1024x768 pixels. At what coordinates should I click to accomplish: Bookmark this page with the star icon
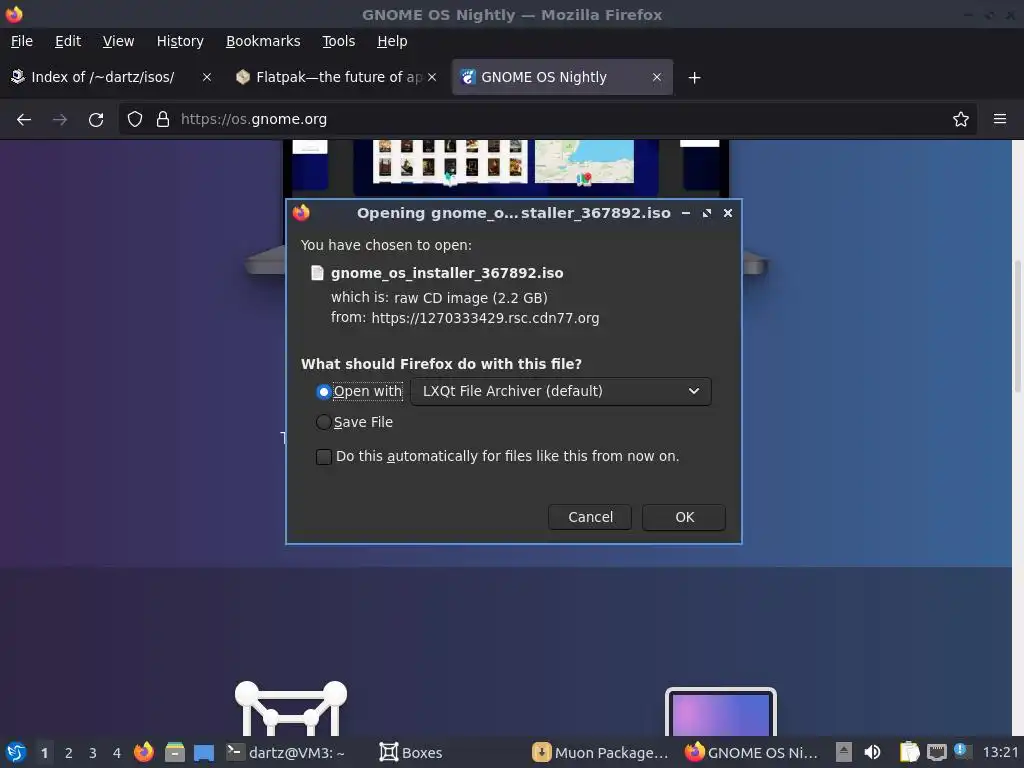[x=960, y=119]
